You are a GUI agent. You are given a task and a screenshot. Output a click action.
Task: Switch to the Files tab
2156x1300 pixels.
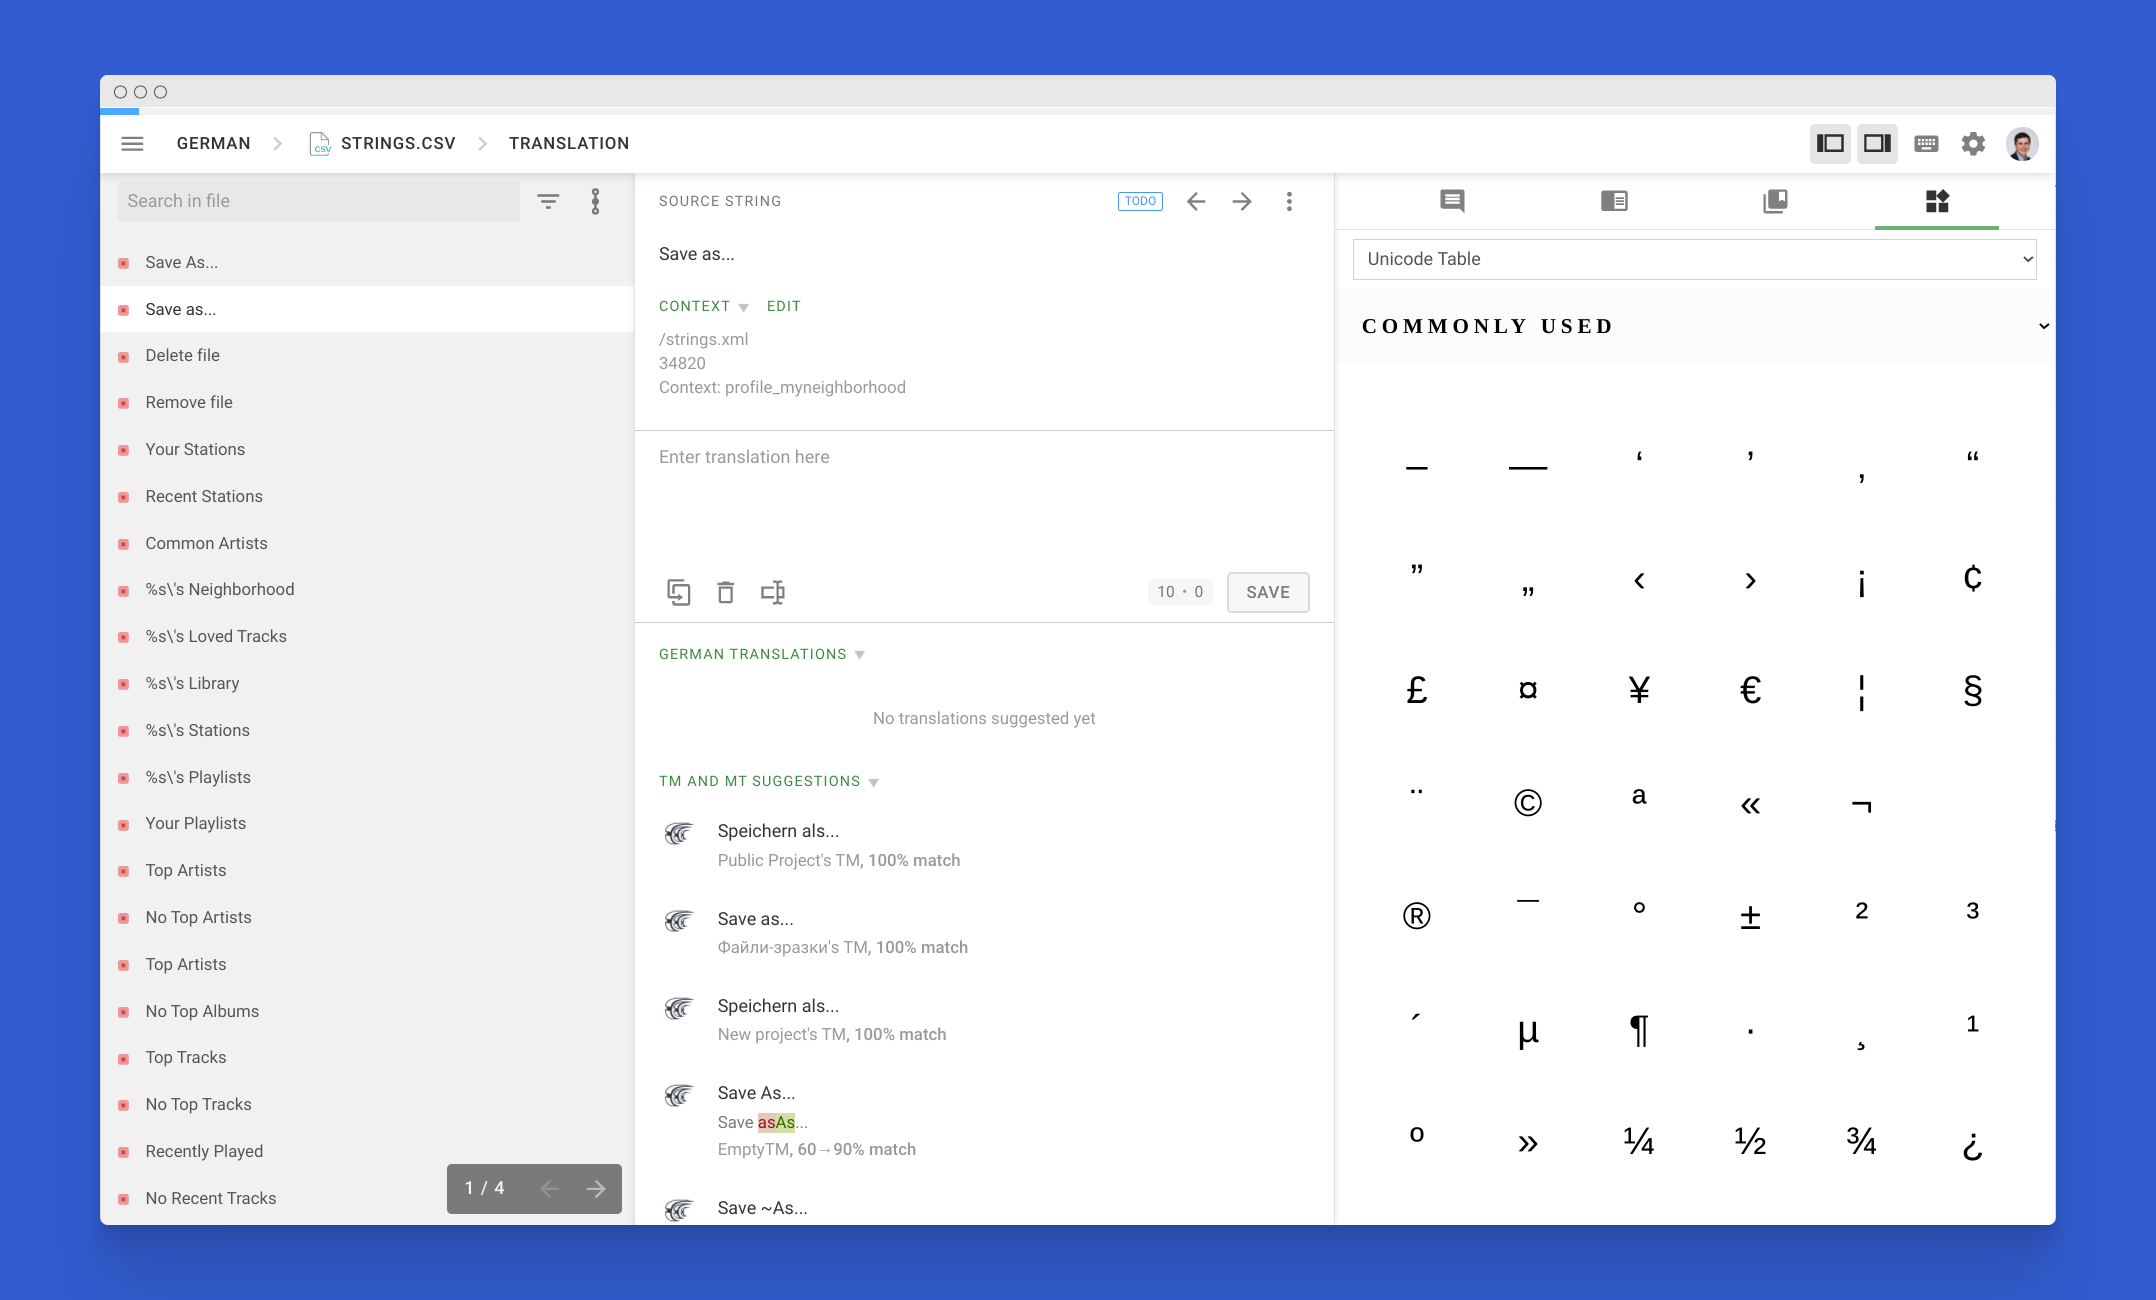[1775, 202]
